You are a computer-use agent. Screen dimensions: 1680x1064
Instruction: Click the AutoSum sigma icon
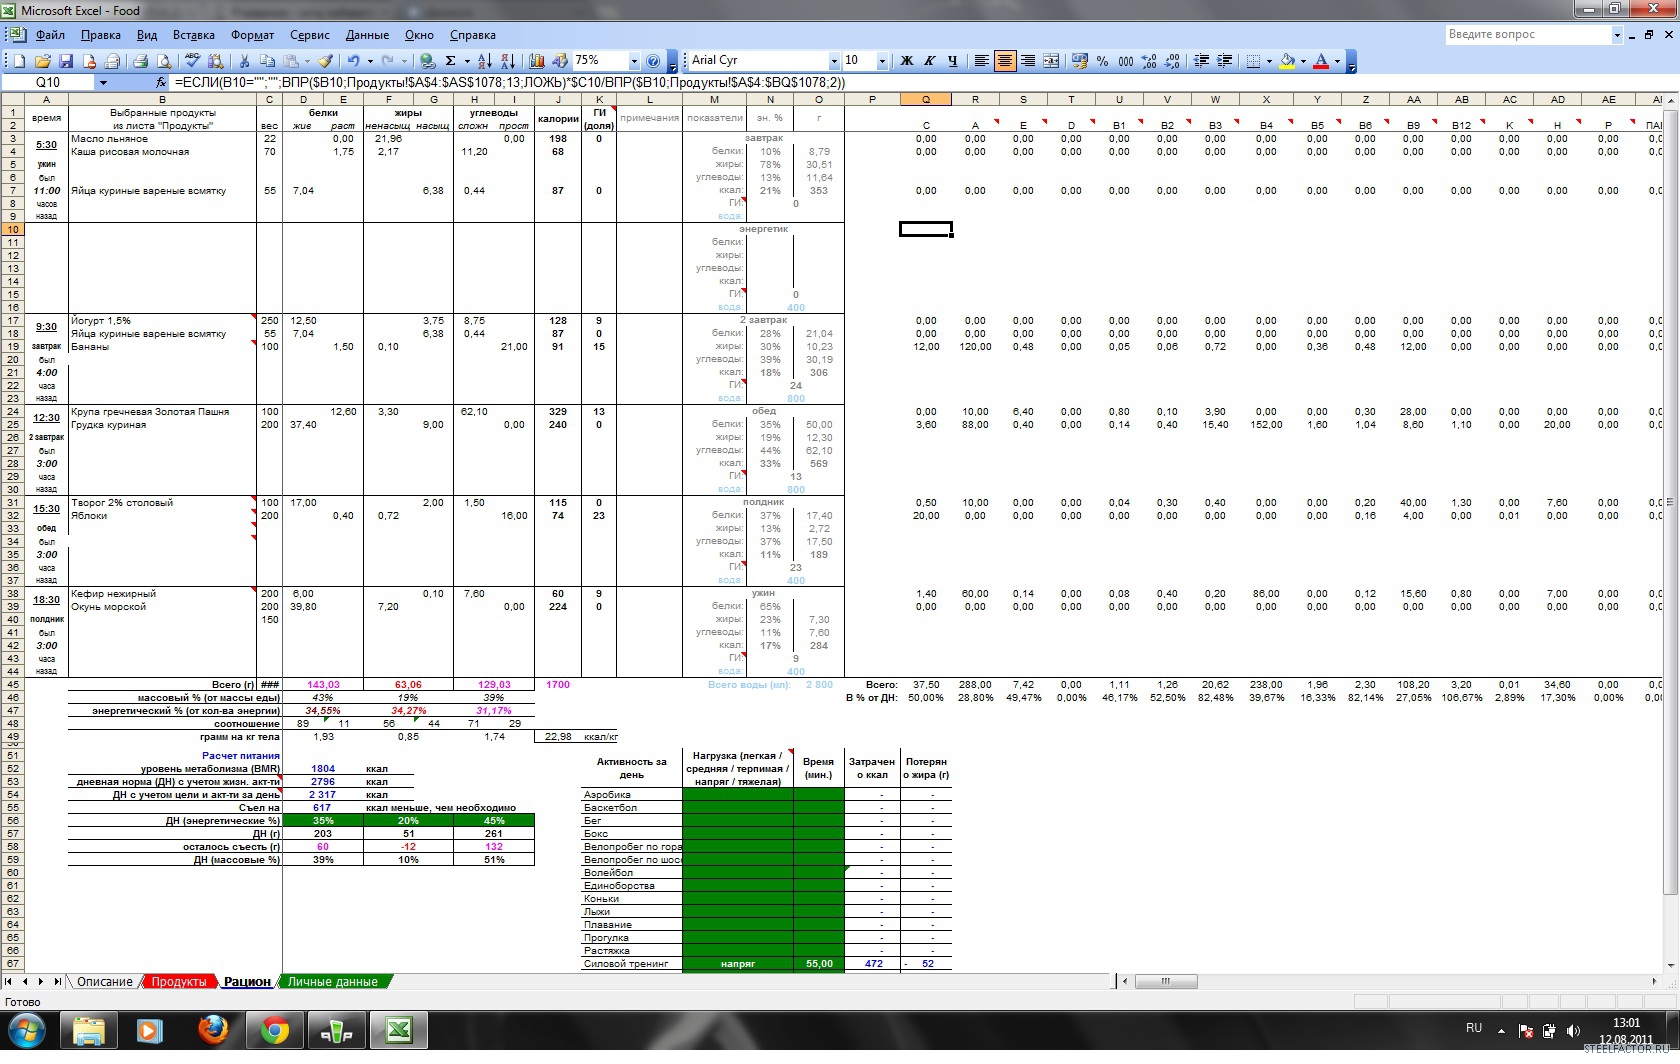point(450,61)
